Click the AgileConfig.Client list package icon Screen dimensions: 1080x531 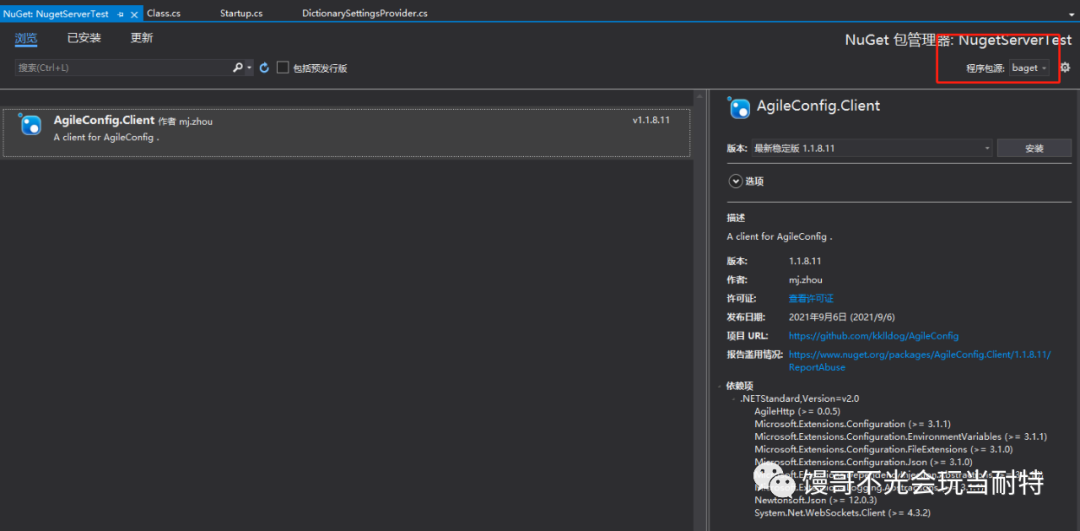pos(30,124)
